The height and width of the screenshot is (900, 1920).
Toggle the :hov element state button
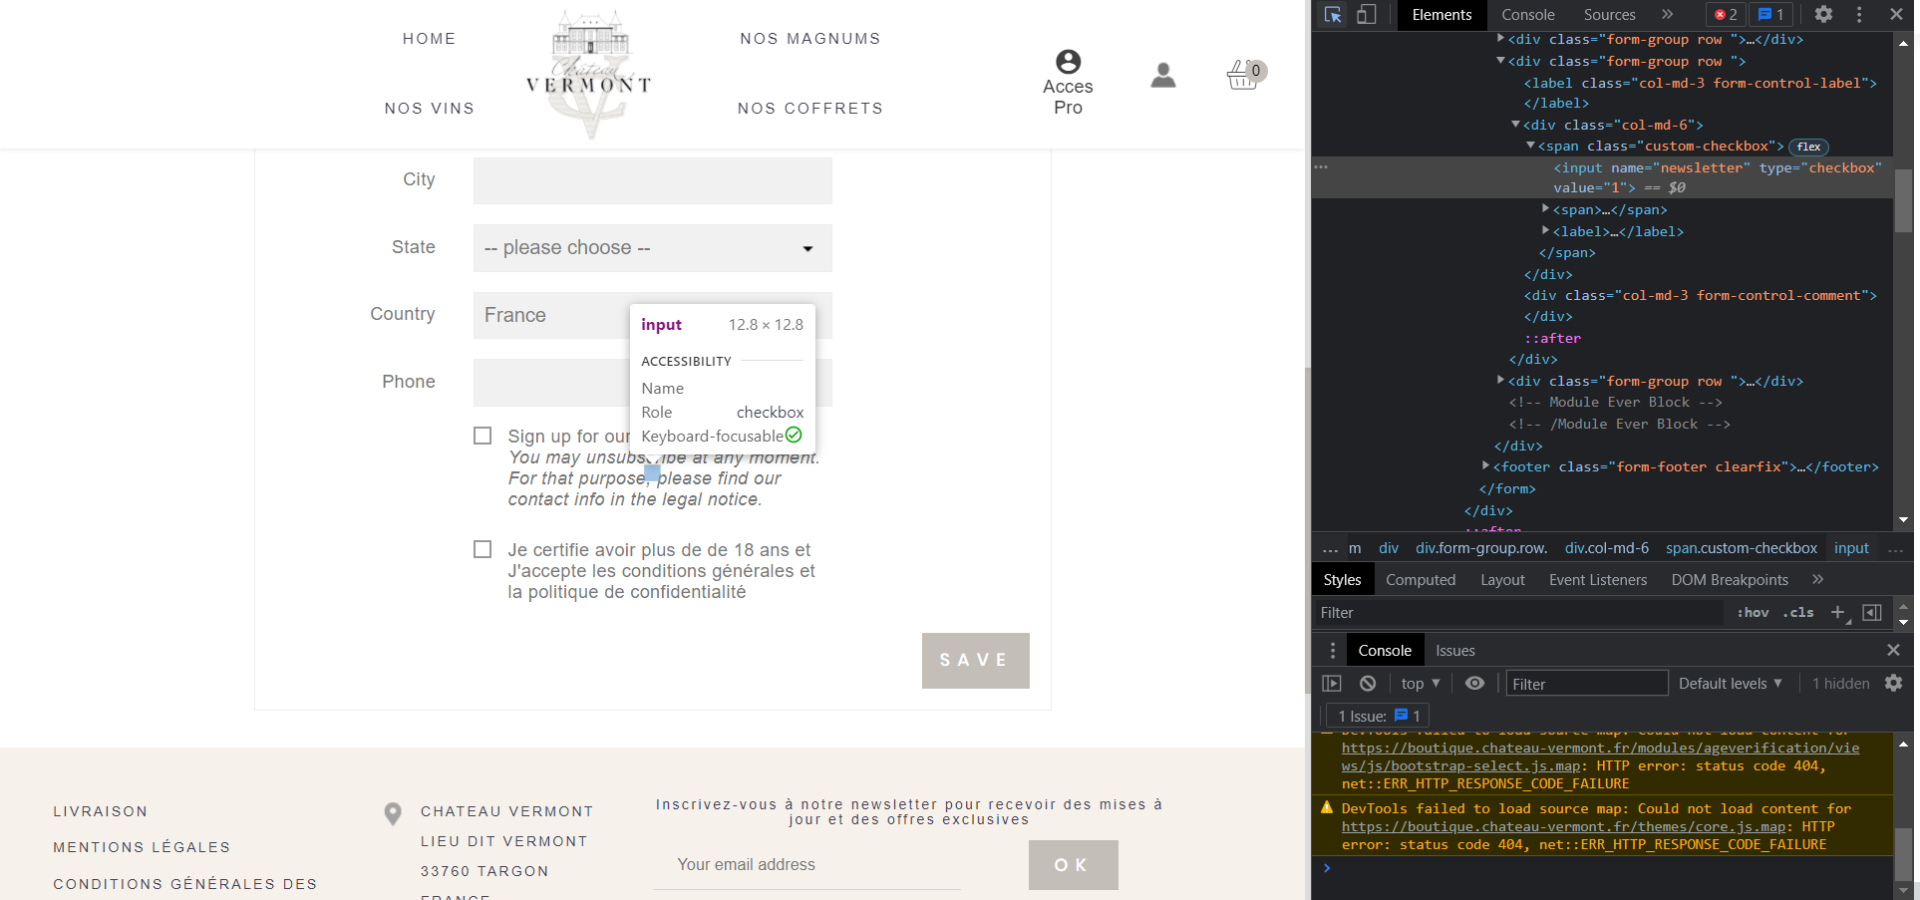(1753, 612)
